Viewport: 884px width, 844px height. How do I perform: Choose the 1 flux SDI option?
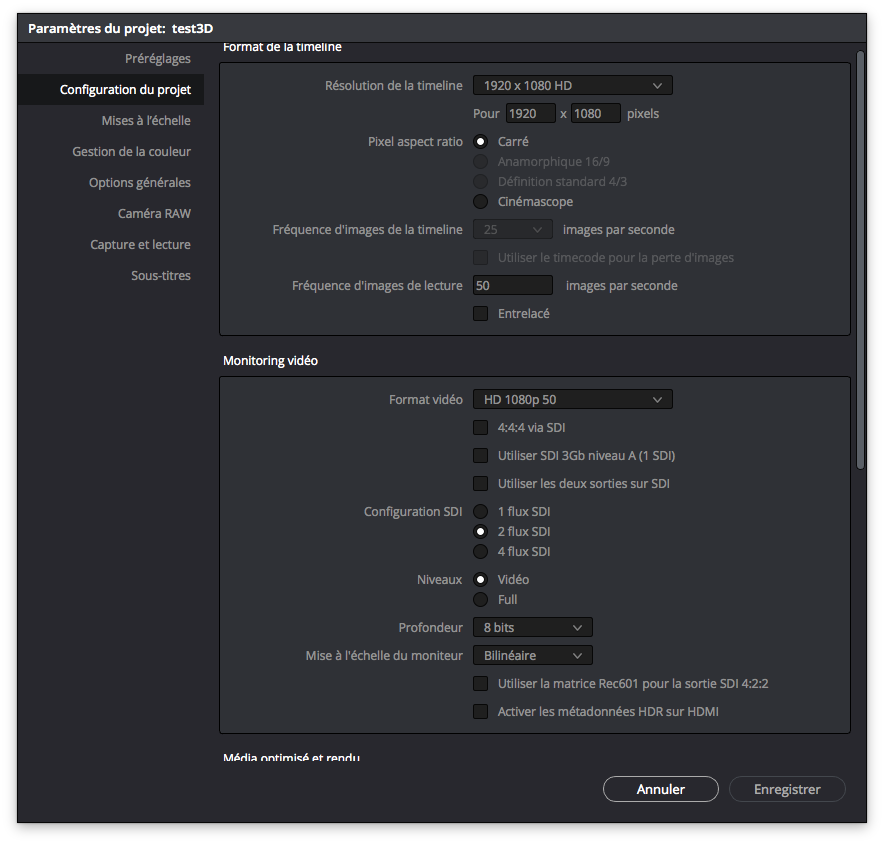coord(481,511)
